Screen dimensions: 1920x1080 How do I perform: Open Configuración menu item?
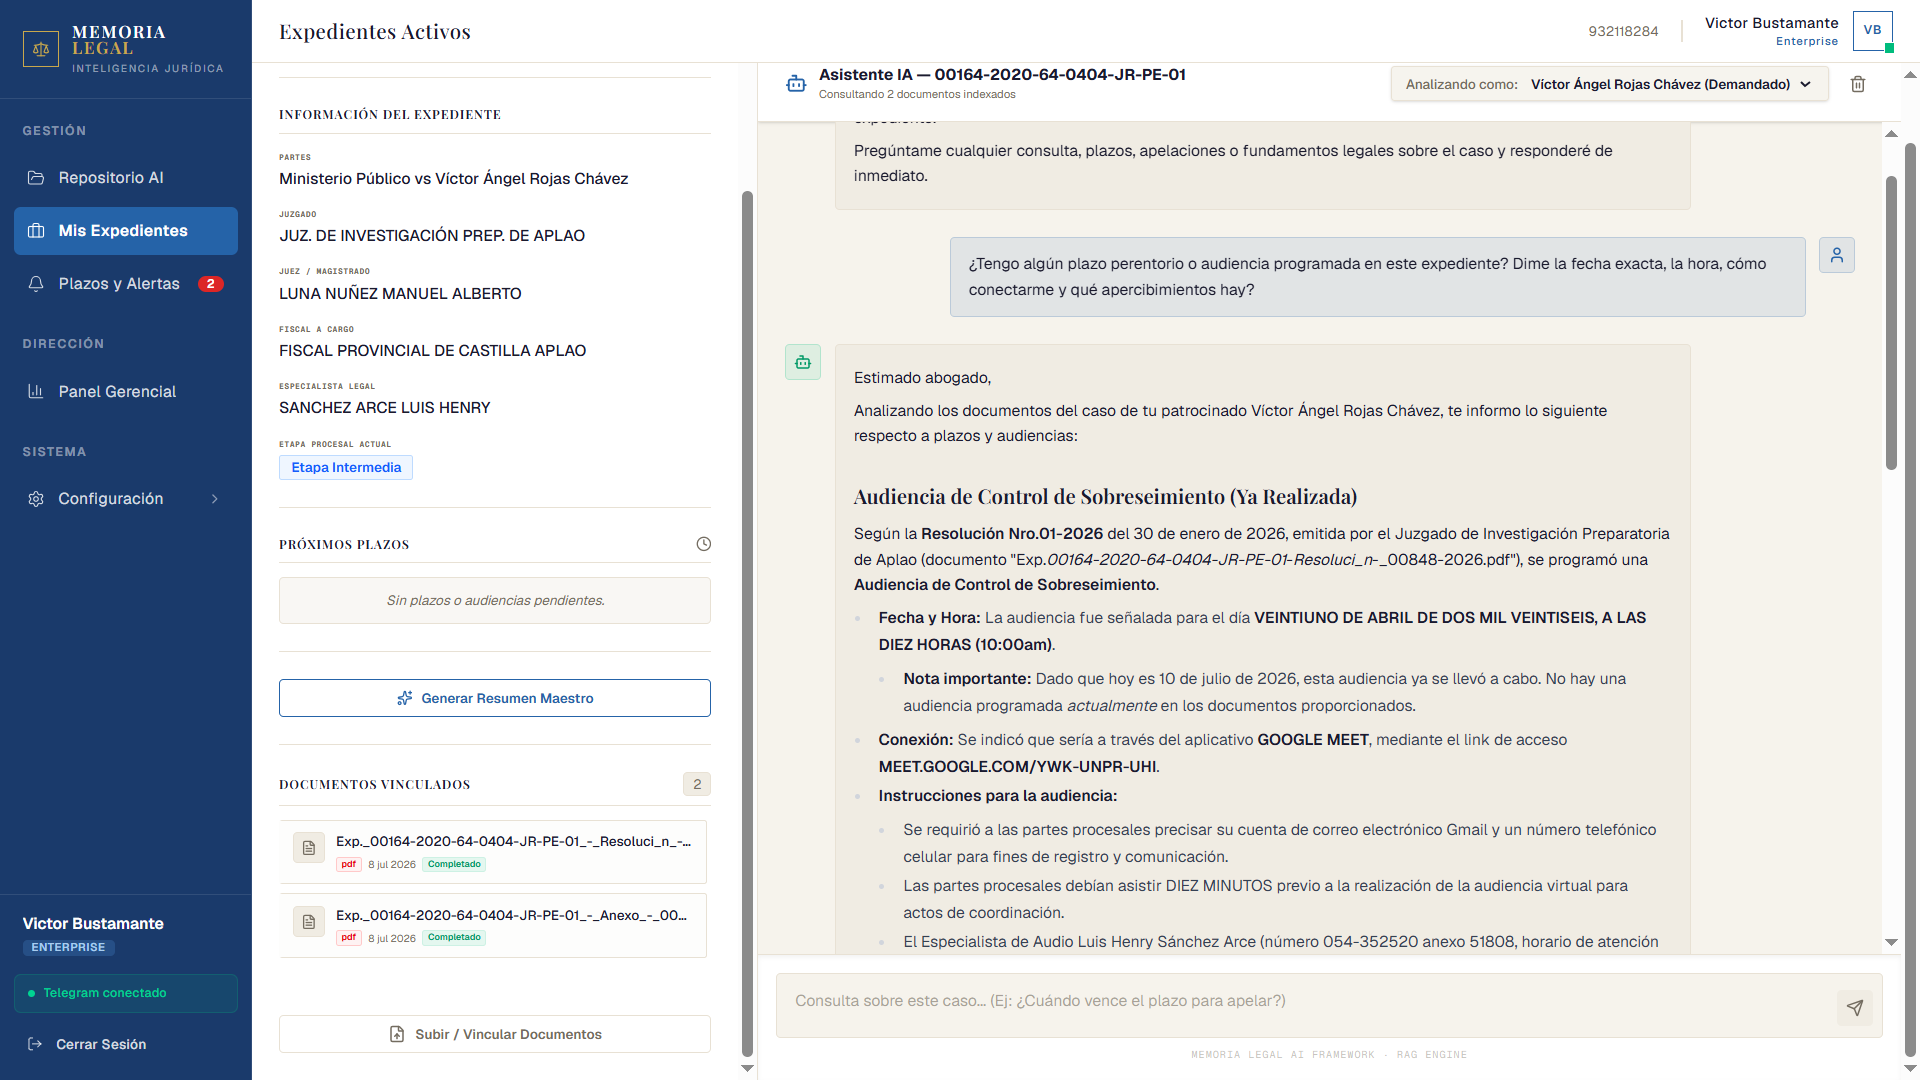pos(126,499)
